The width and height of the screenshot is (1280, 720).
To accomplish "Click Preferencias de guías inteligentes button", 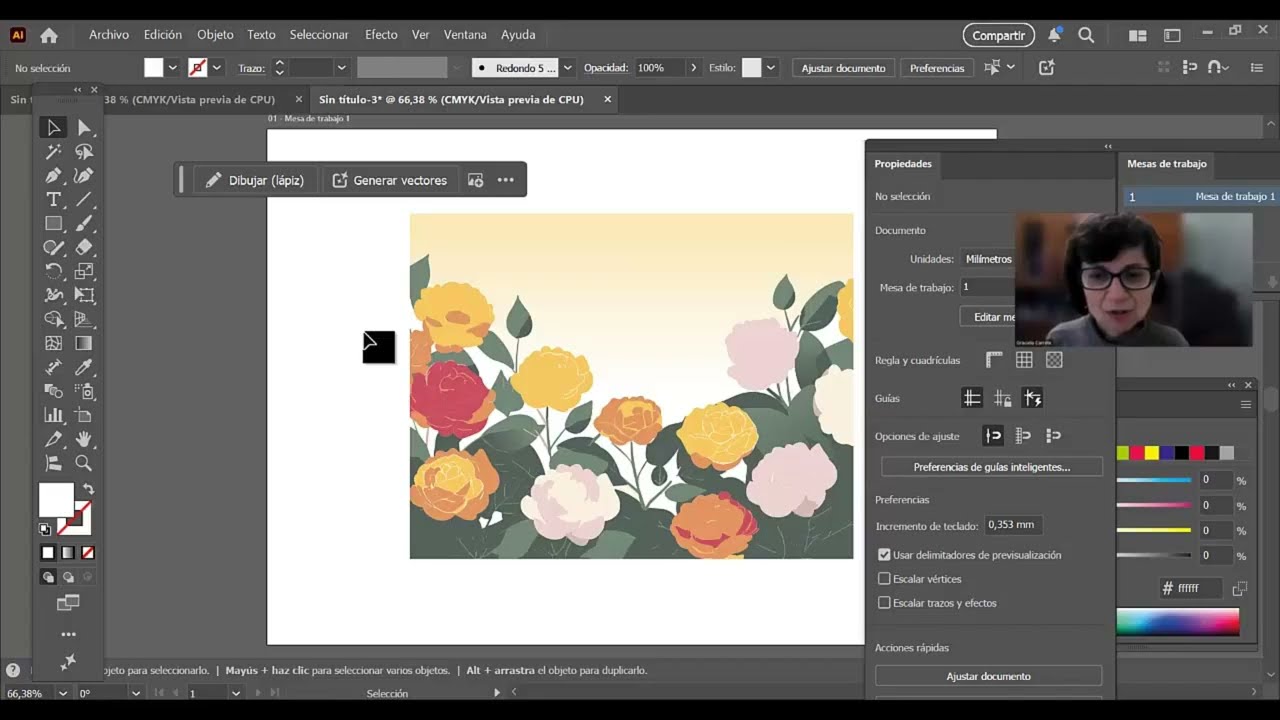I will click(991, 467).
